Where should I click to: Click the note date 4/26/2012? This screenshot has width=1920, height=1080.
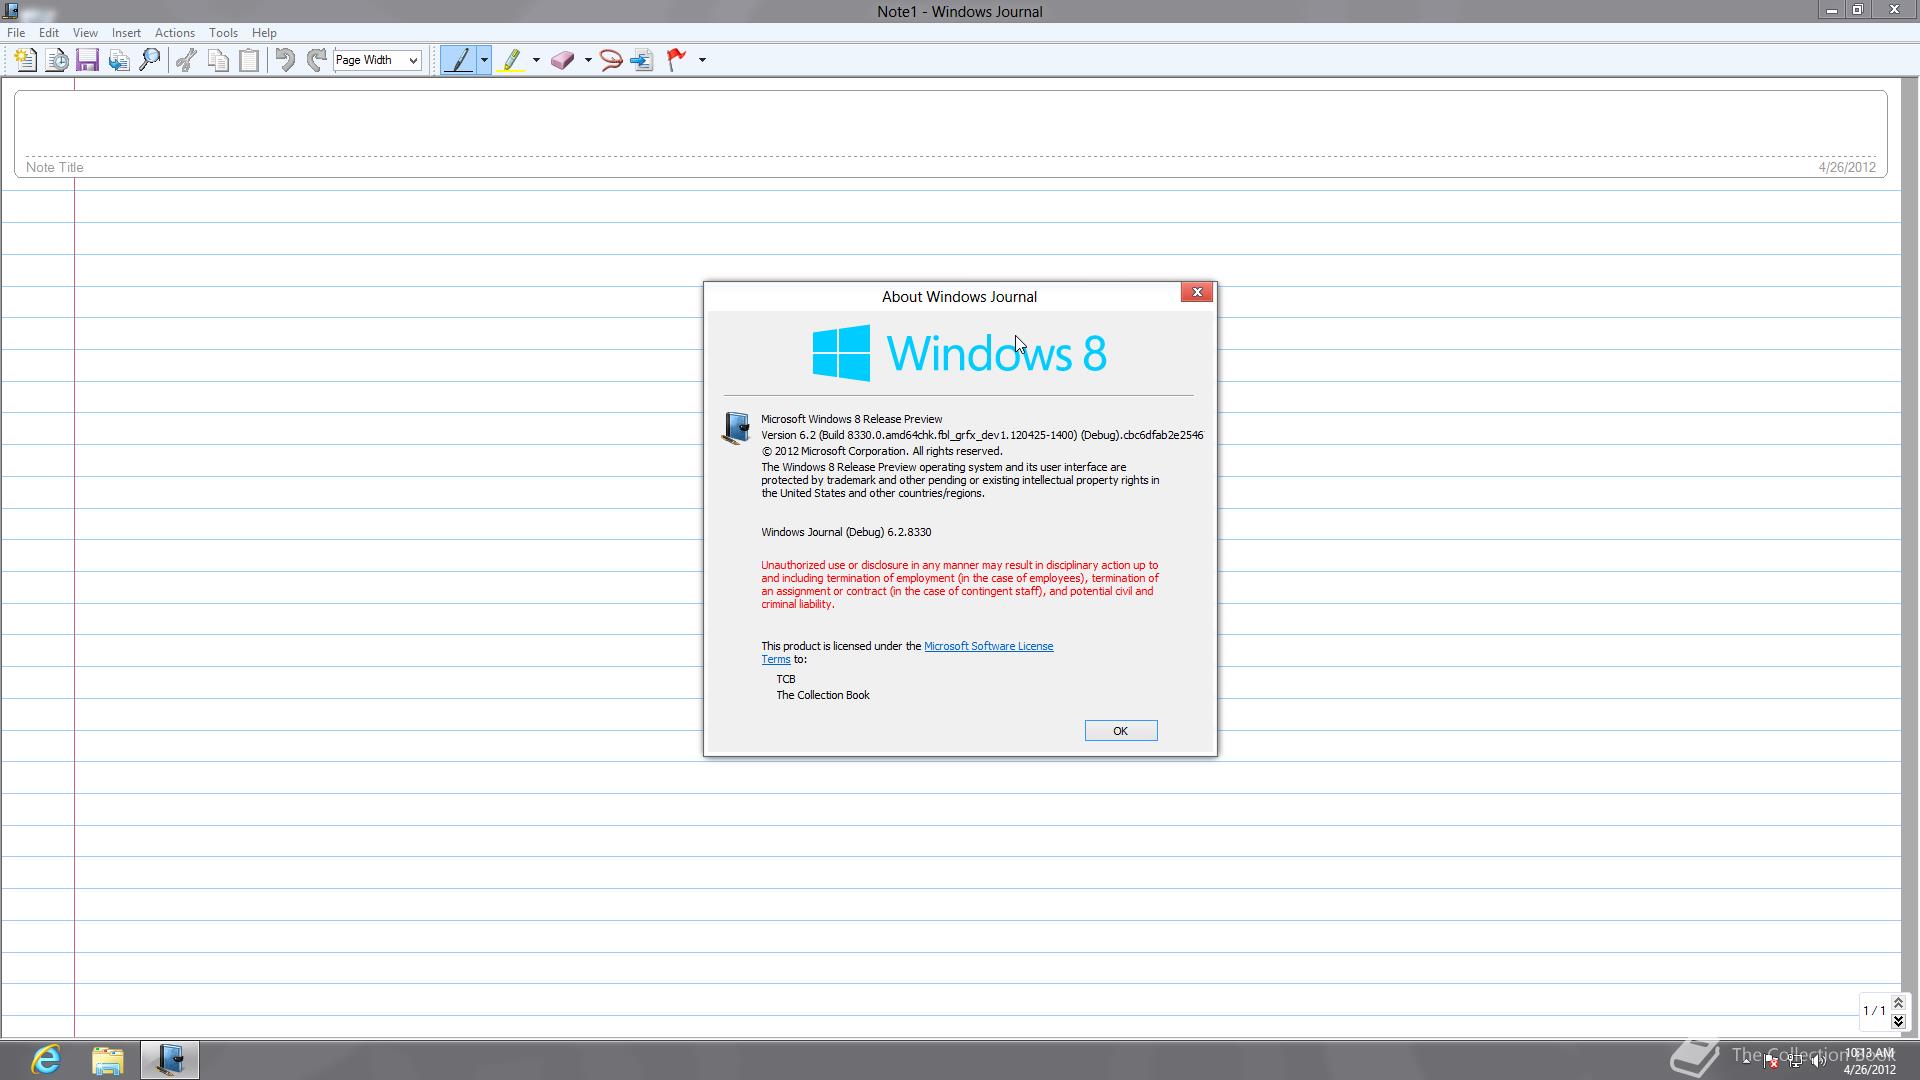[1847, 167]
